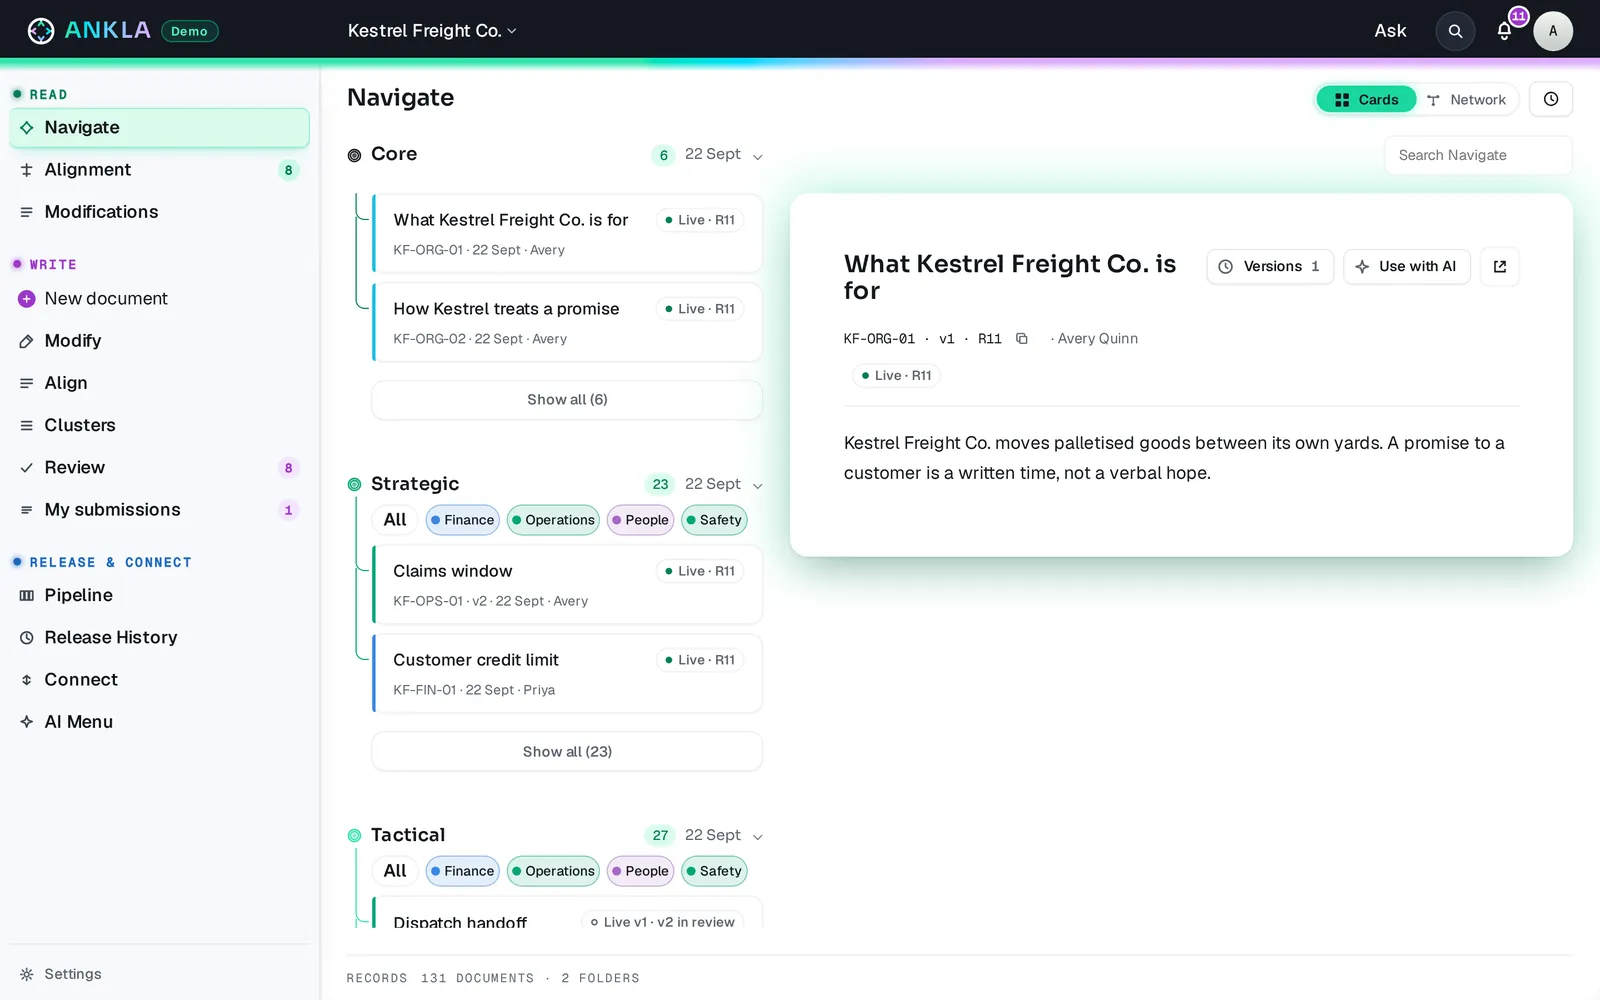Image resolution: width=1600 pixels, height=1000 pixels.
Task: Open document in new window icon
Action: [x=1500, y=266]
